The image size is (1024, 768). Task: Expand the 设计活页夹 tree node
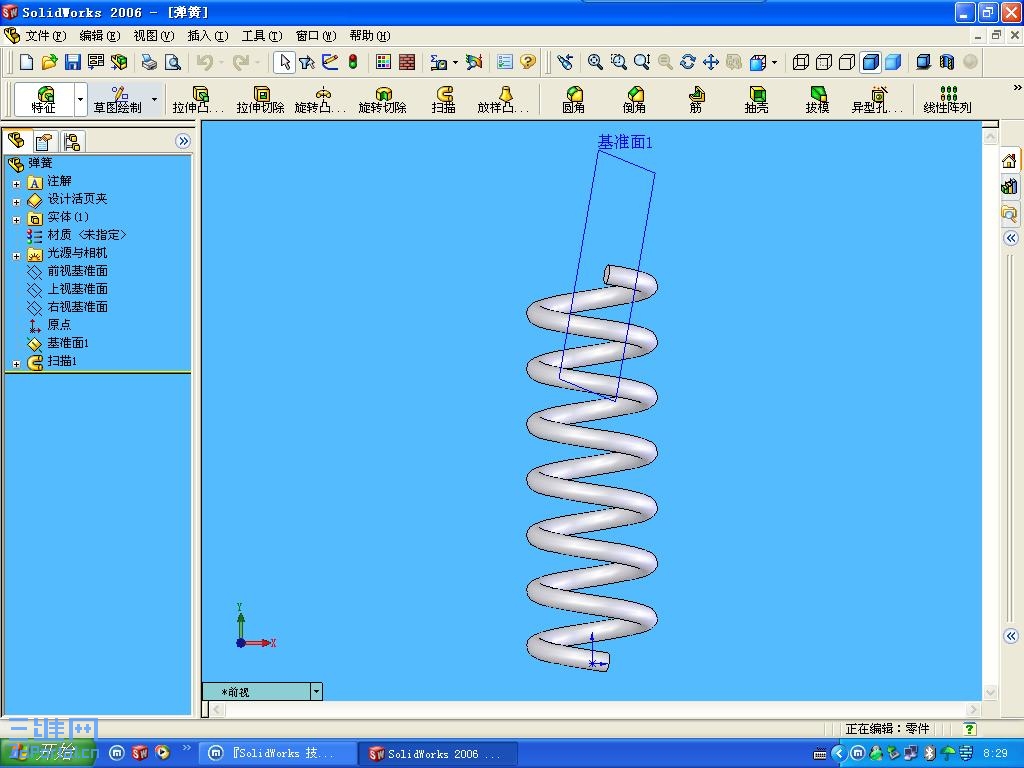16,202
